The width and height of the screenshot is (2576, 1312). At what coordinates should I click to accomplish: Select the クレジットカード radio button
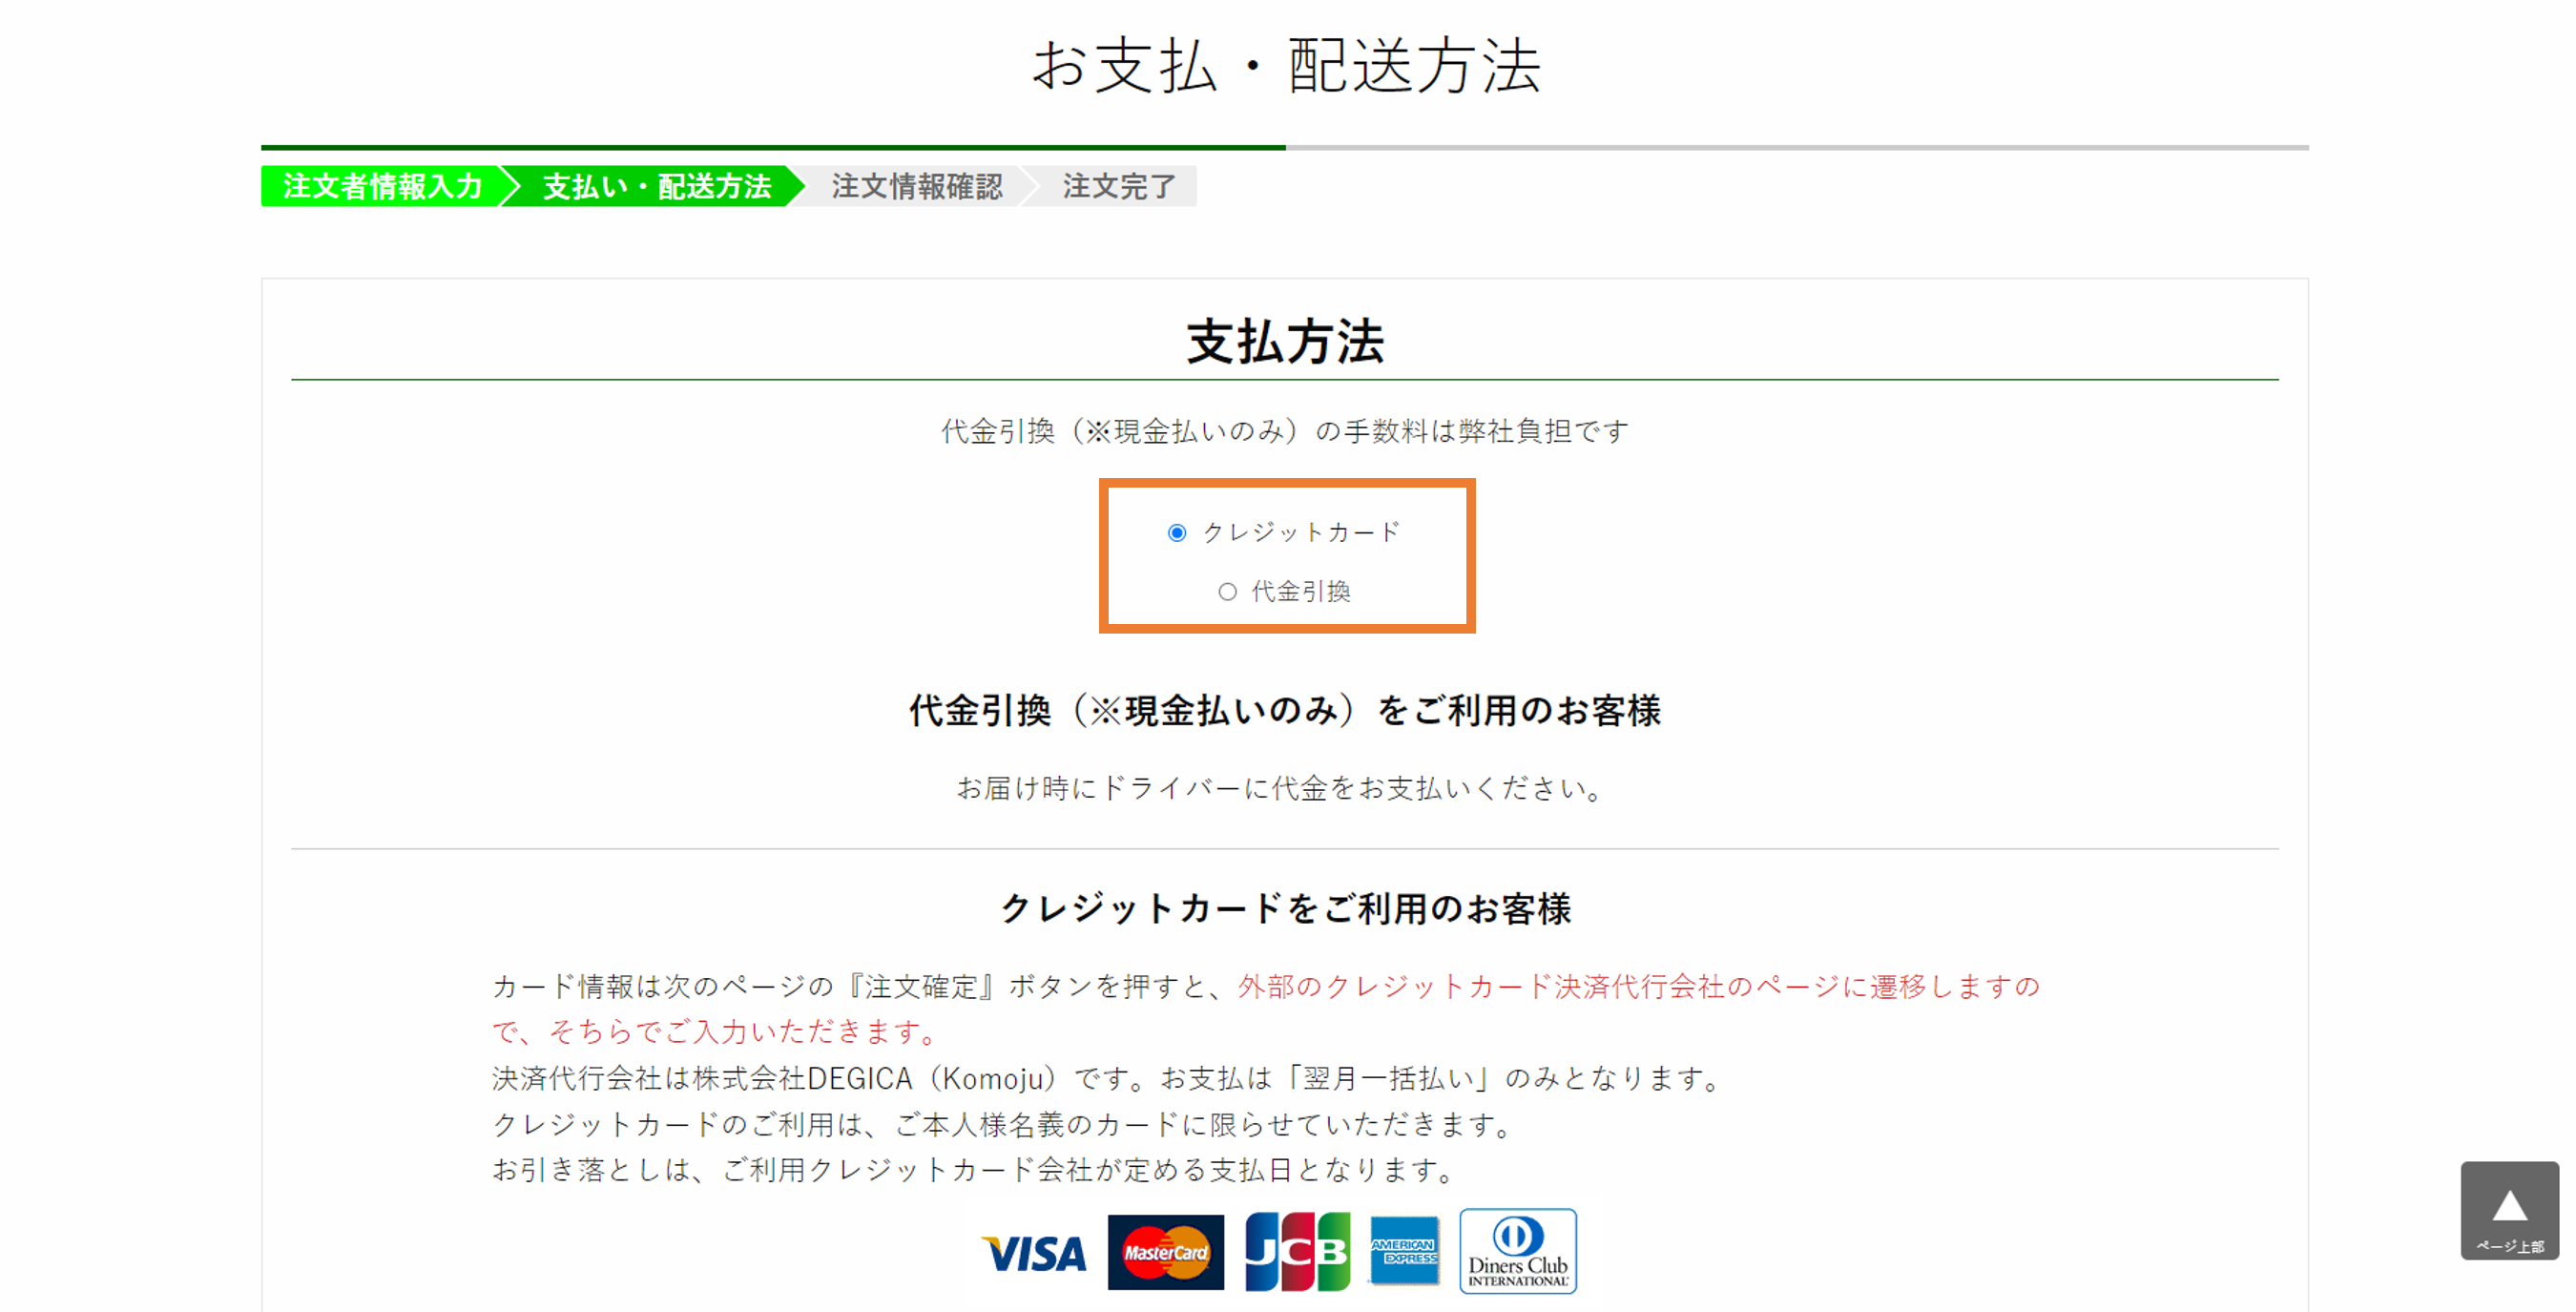(1176, 533)
